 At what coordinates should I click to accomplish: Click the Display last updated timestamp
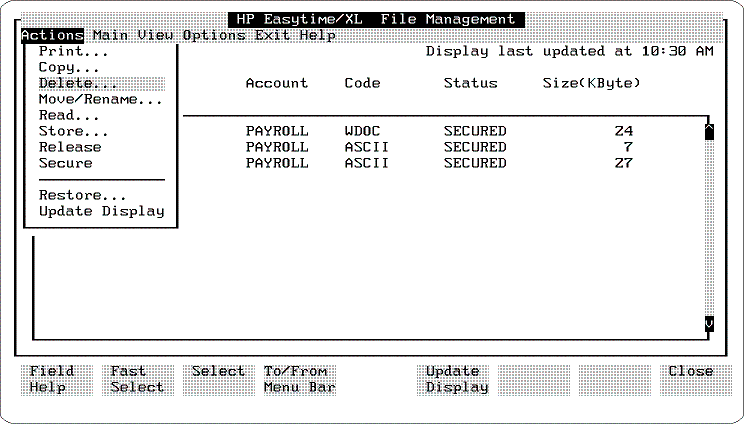[569, 51]
